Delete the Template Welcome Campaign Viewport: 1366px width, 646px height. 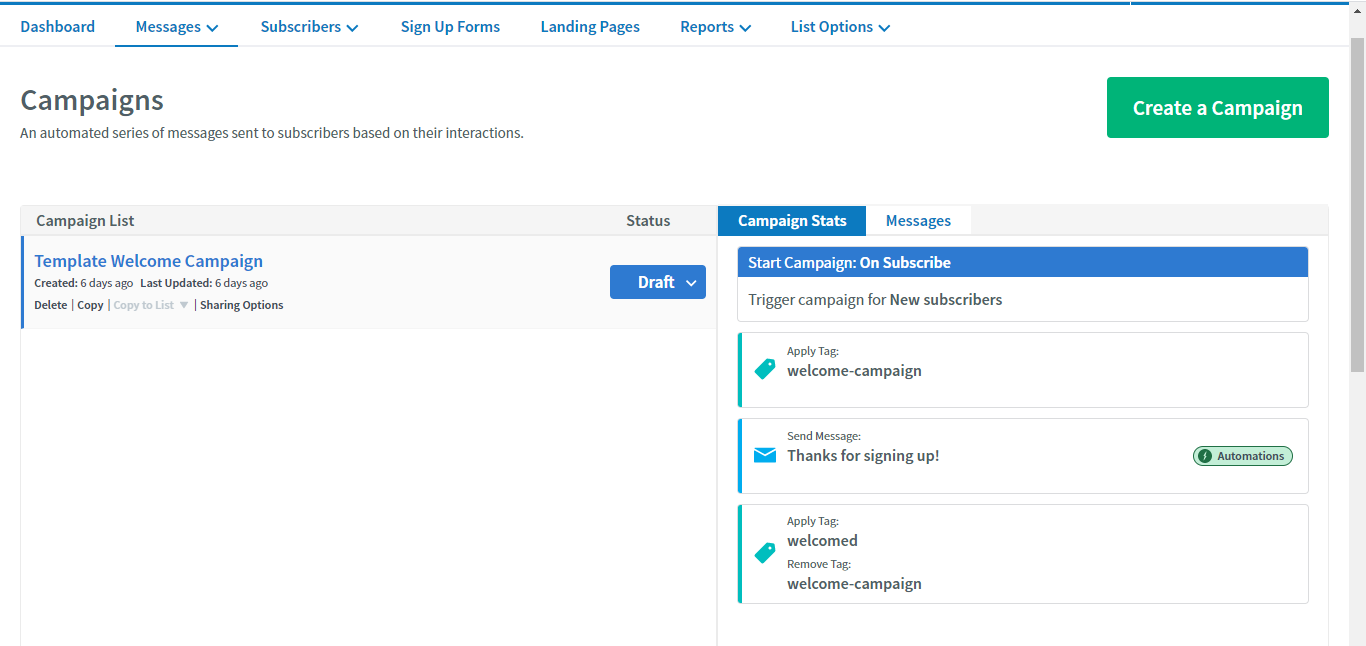coord(51,305)
